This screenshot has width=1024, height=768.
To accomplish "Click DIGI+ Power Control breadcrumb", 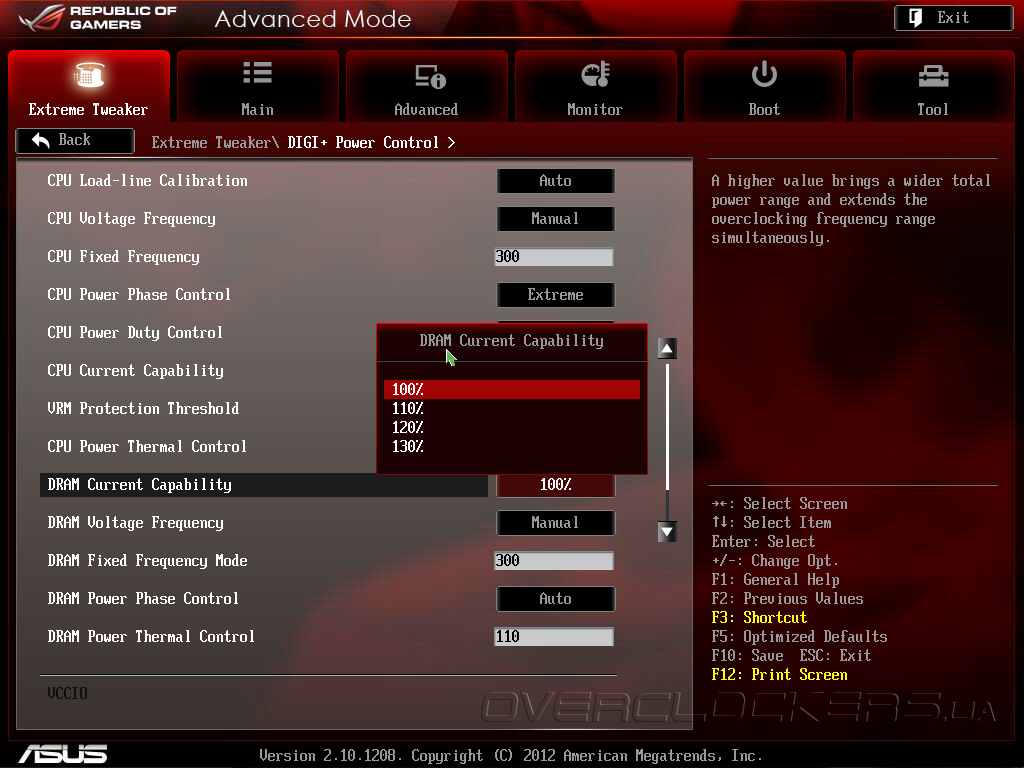I will [363, 142].
